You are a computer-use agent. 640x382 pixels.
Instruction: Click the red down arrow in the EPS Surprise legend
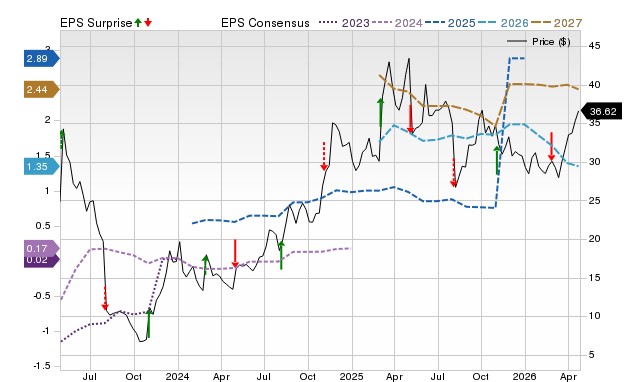click(x=148, y=23)
